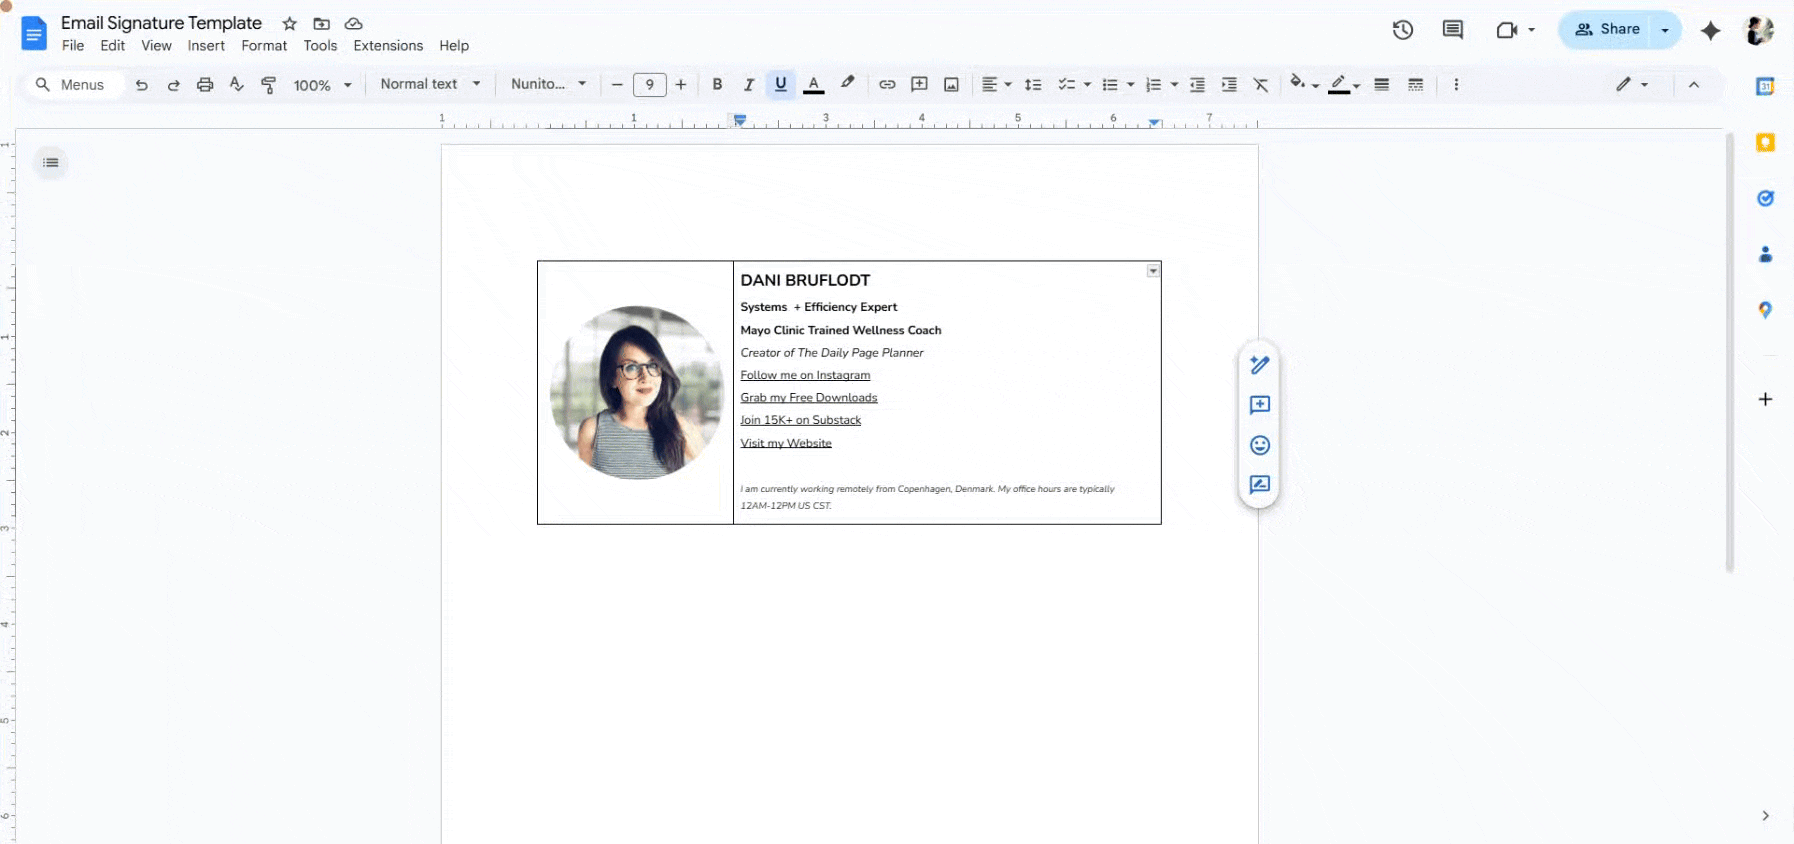Redo the last action
1794x844 pixels.
click(x=173, y=85)
